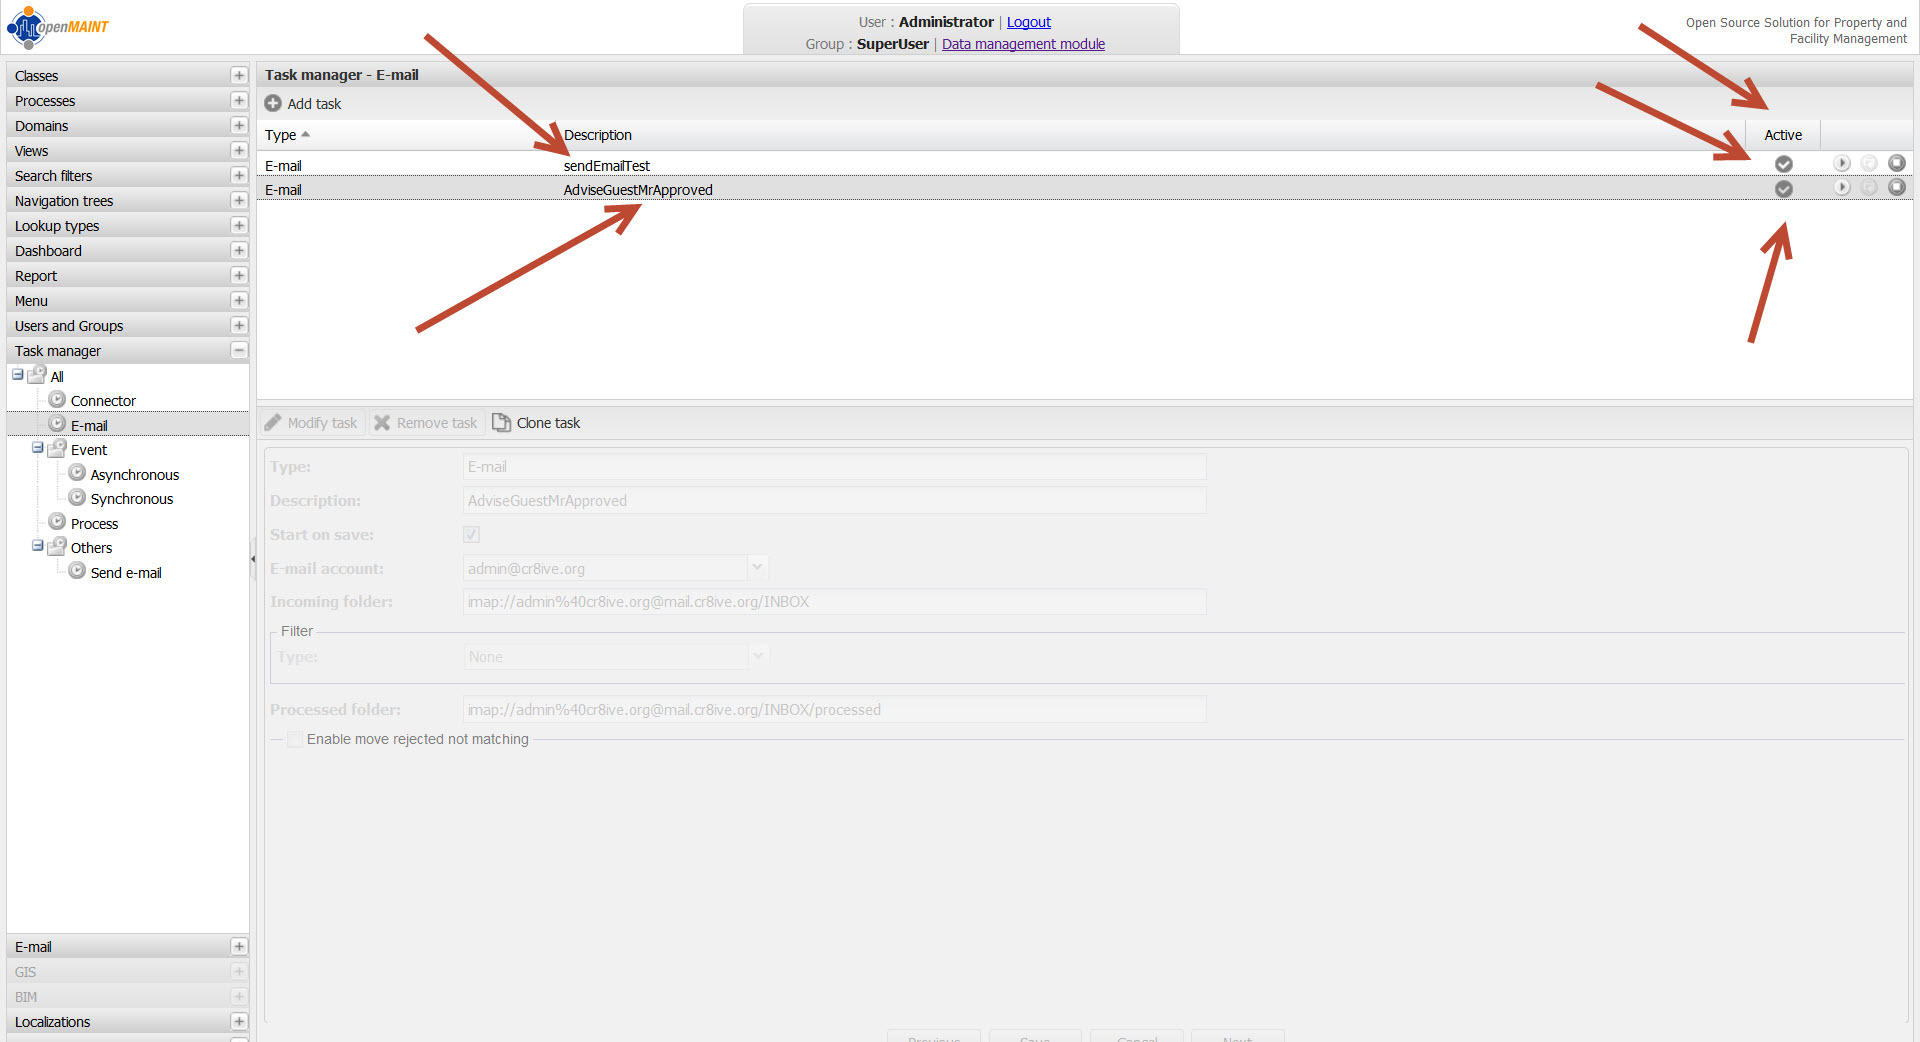Select the Send e-mail tree item

click(x=126, y=573)
